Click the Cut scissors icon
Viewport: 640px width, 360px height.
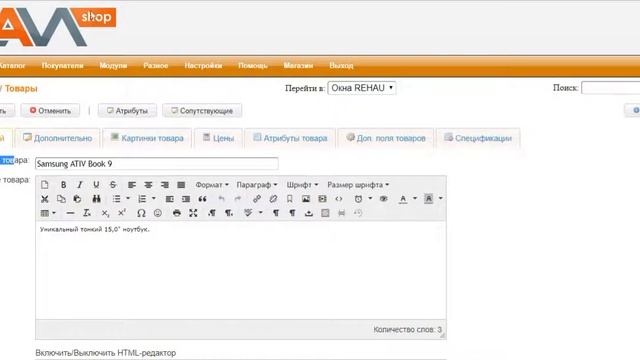[x=44, y=199]
